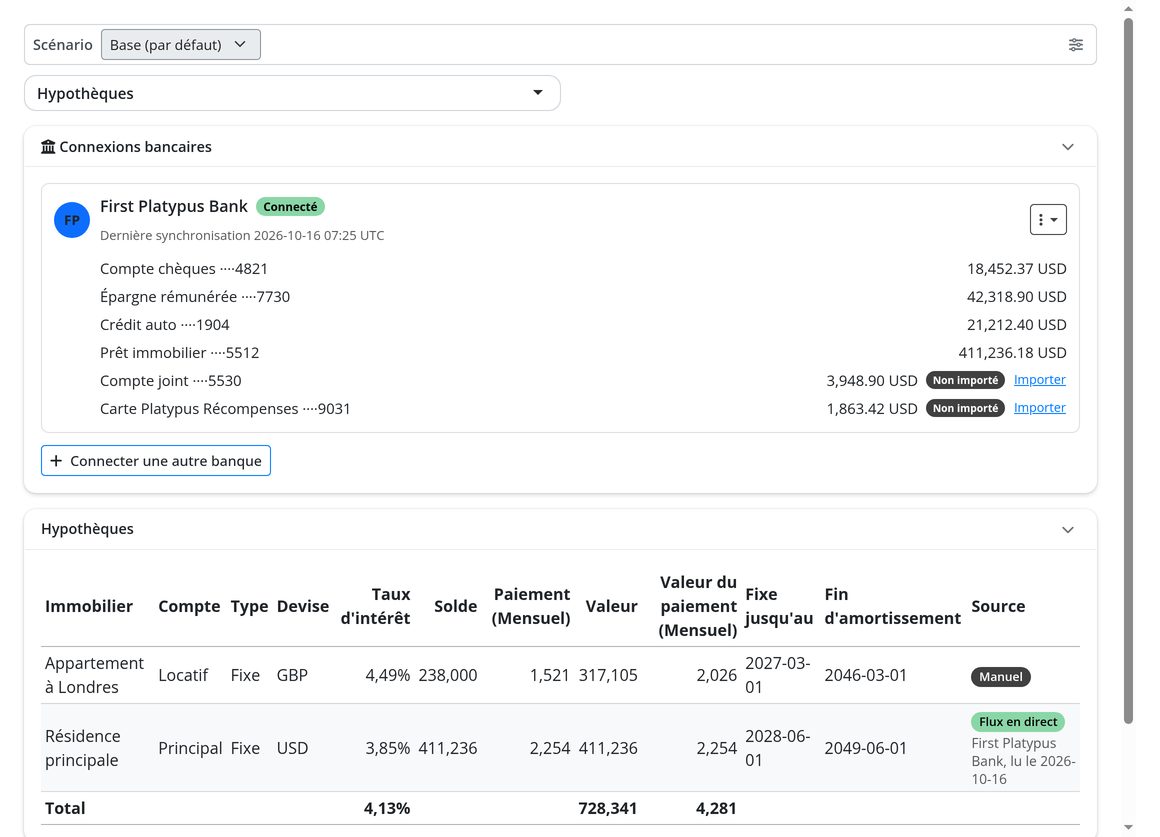Viewport: 1160px width, 837px height.
Task: Click Non importé badge for Carte Platypus Récompenses
Action: [x=965, y=409]
